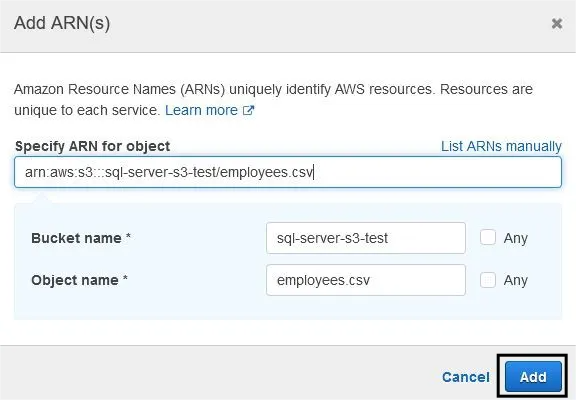576x400 pixels.
Task: Enable the Any checkbox for Object name
Action: pos(488,280)
